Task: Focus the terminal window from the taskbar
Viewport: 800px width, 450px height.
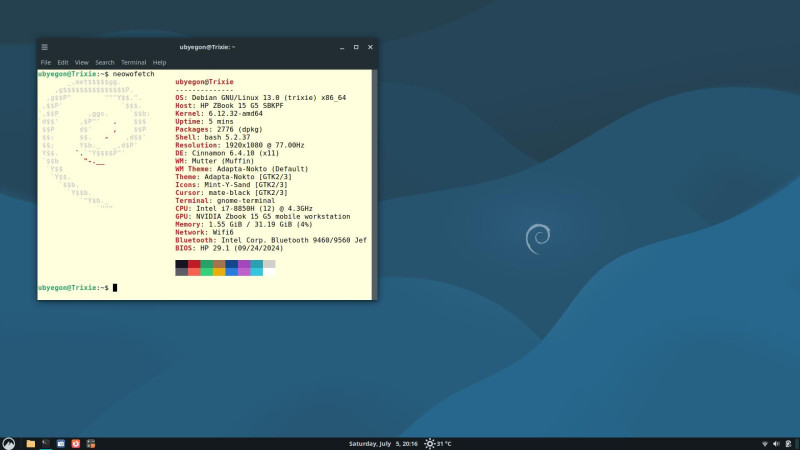Action: pos(45,444)
